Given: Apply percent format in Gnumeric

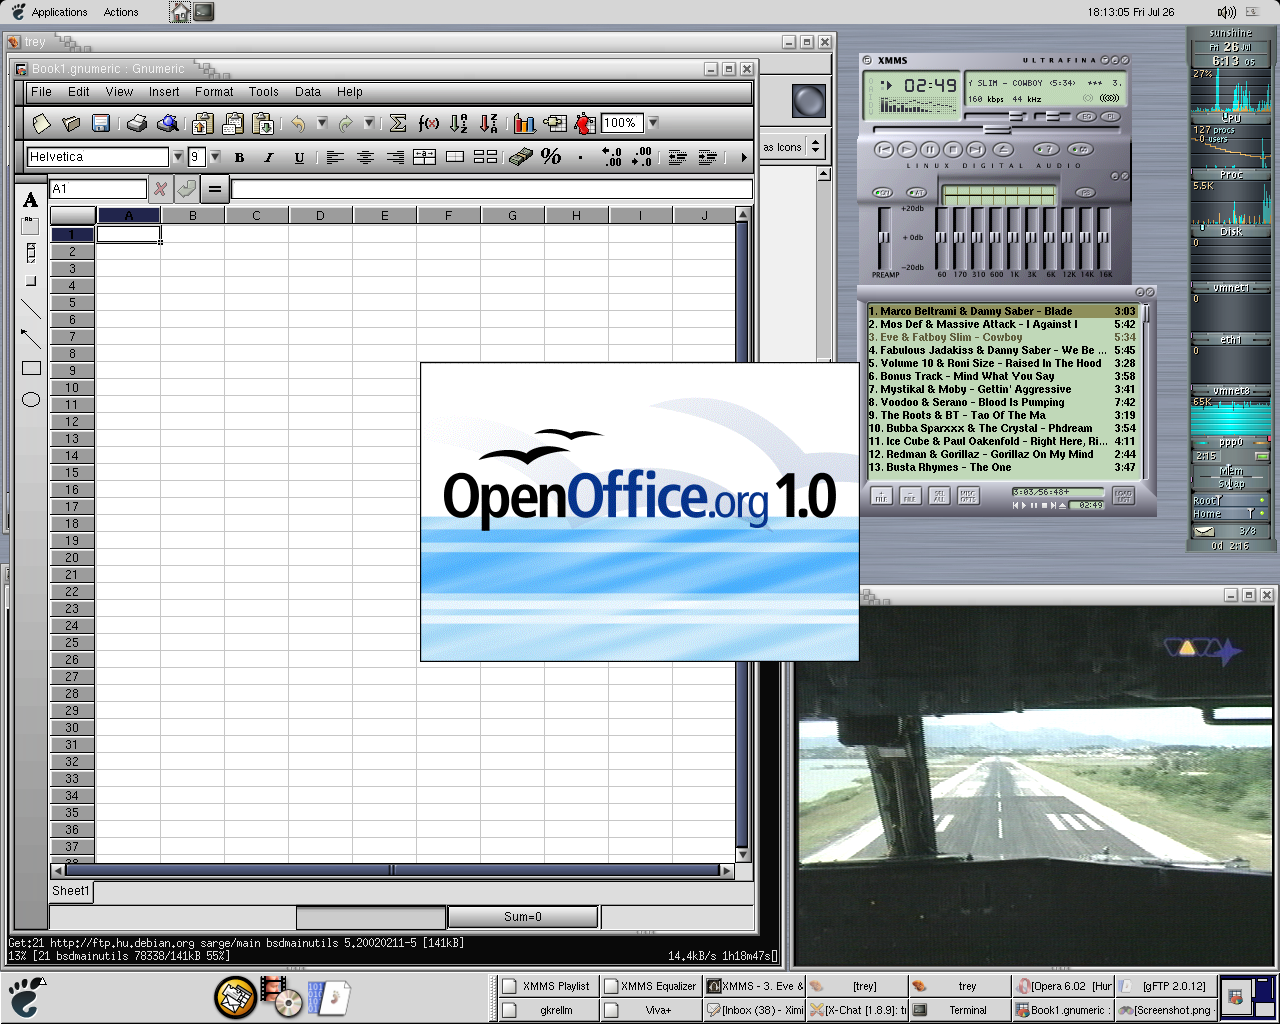Looking at the screenshot, I should coord(550,156).
